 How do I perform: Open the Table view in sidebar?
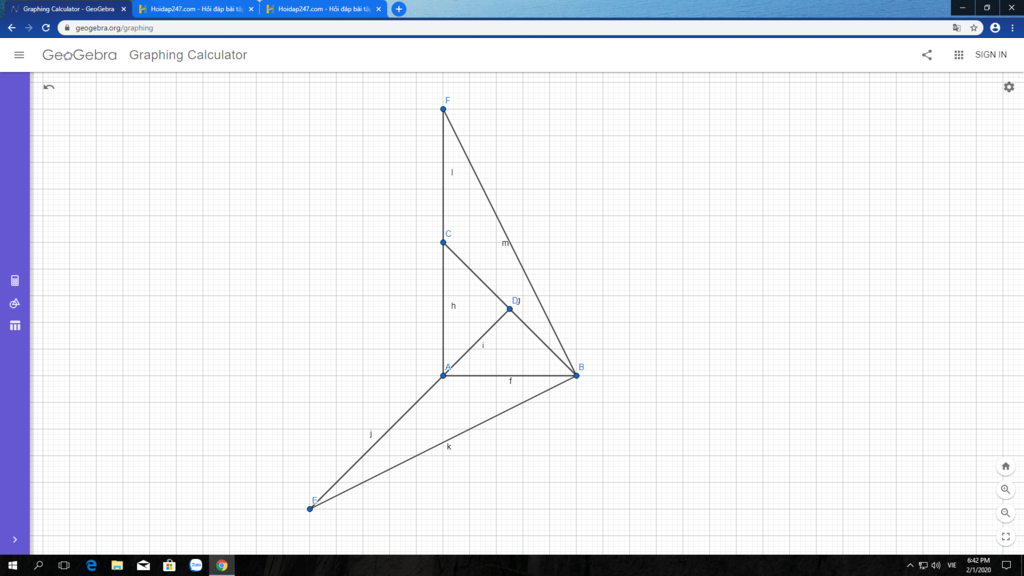pyautogui.click(x=15, y=325)
